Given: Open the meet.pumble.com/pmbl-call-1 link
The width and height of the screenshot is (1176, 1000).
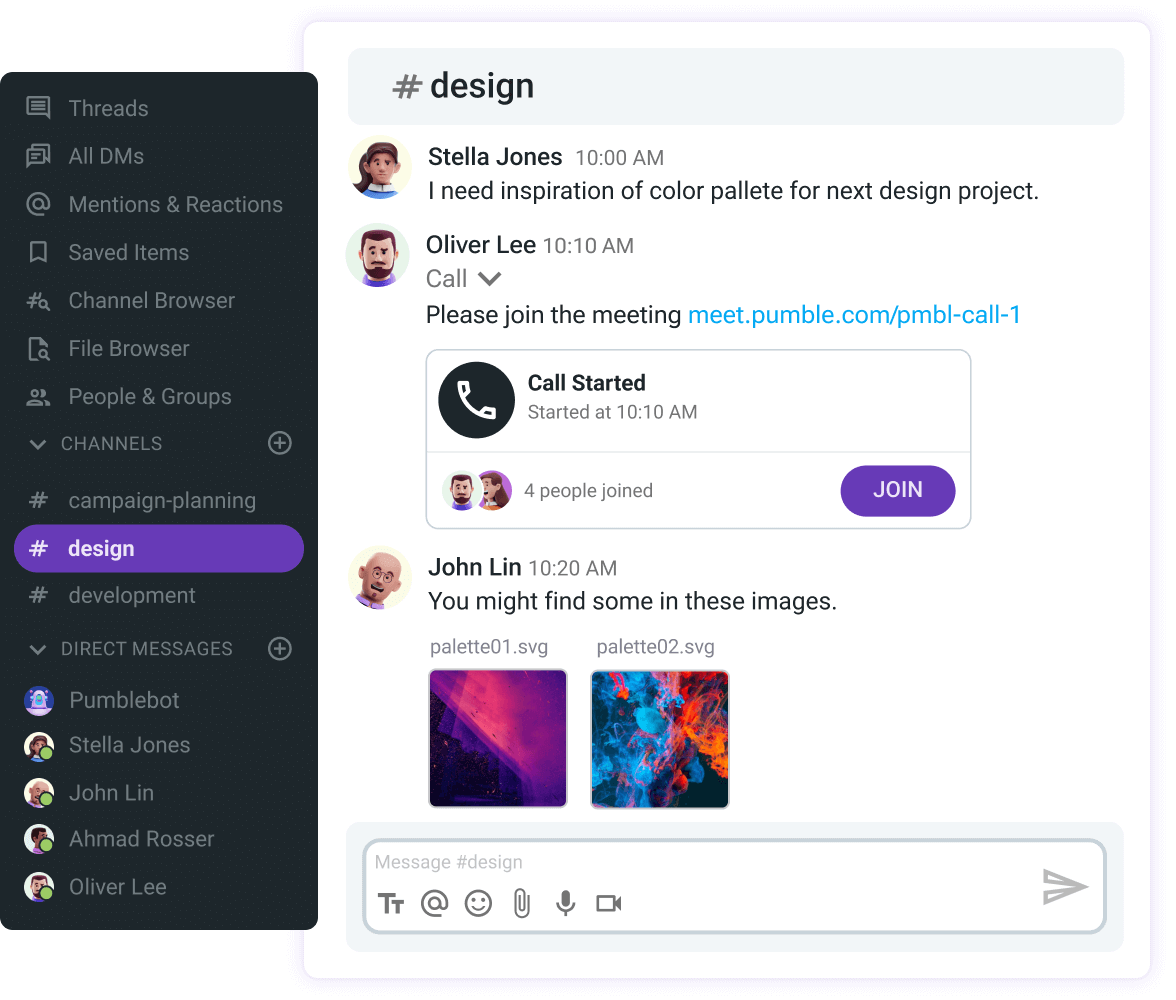Looking at the screenshot, I should (x=853, y=314).
